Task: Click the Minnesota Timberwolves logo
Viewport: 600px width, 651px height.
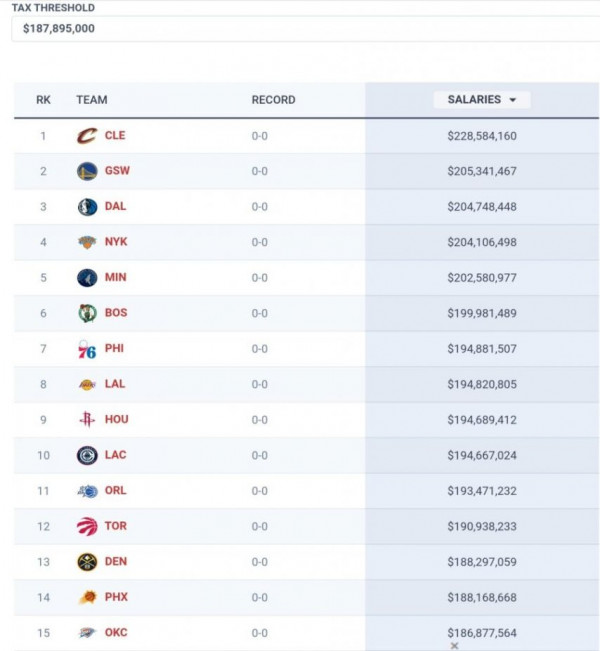Action: click(x=87, y=278)
